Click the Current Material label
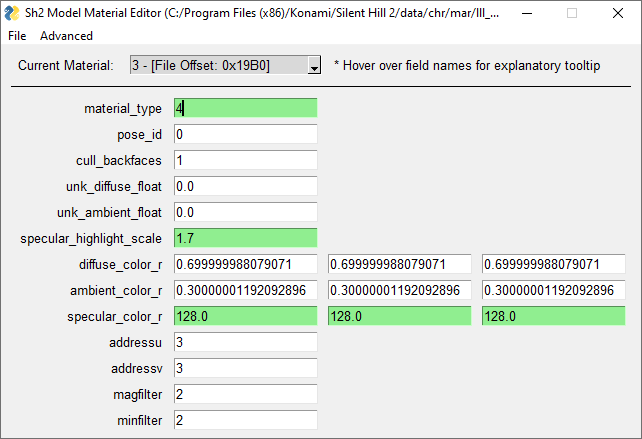Image resolution: width=642 pixels, height=439 pixels. (x=66, y=66)
